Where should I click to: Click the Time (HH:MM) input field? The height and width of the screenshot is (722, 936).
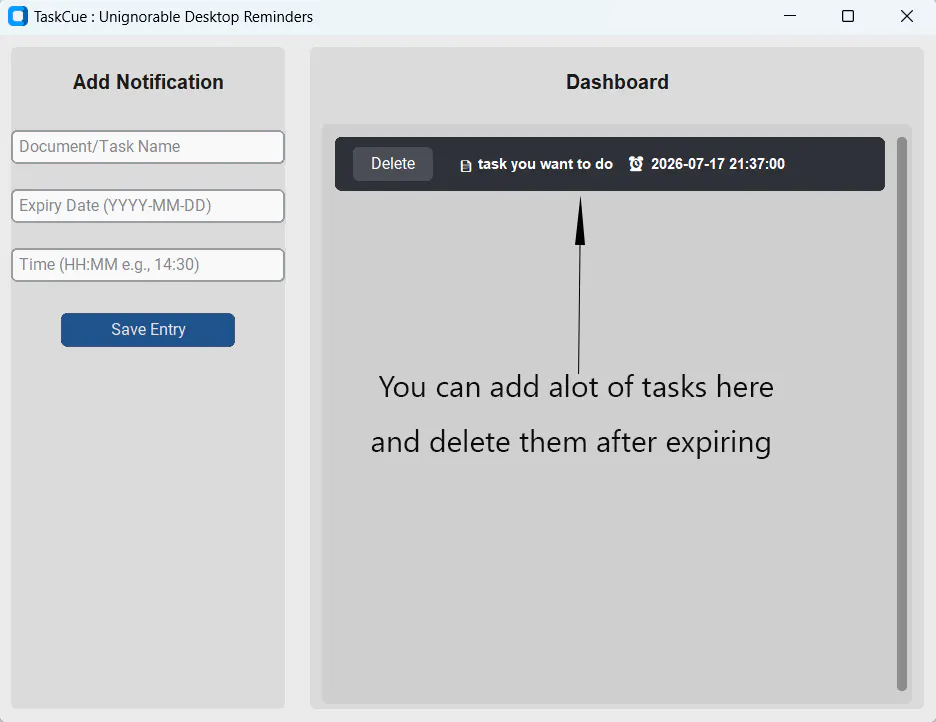(x=148, y=265)
